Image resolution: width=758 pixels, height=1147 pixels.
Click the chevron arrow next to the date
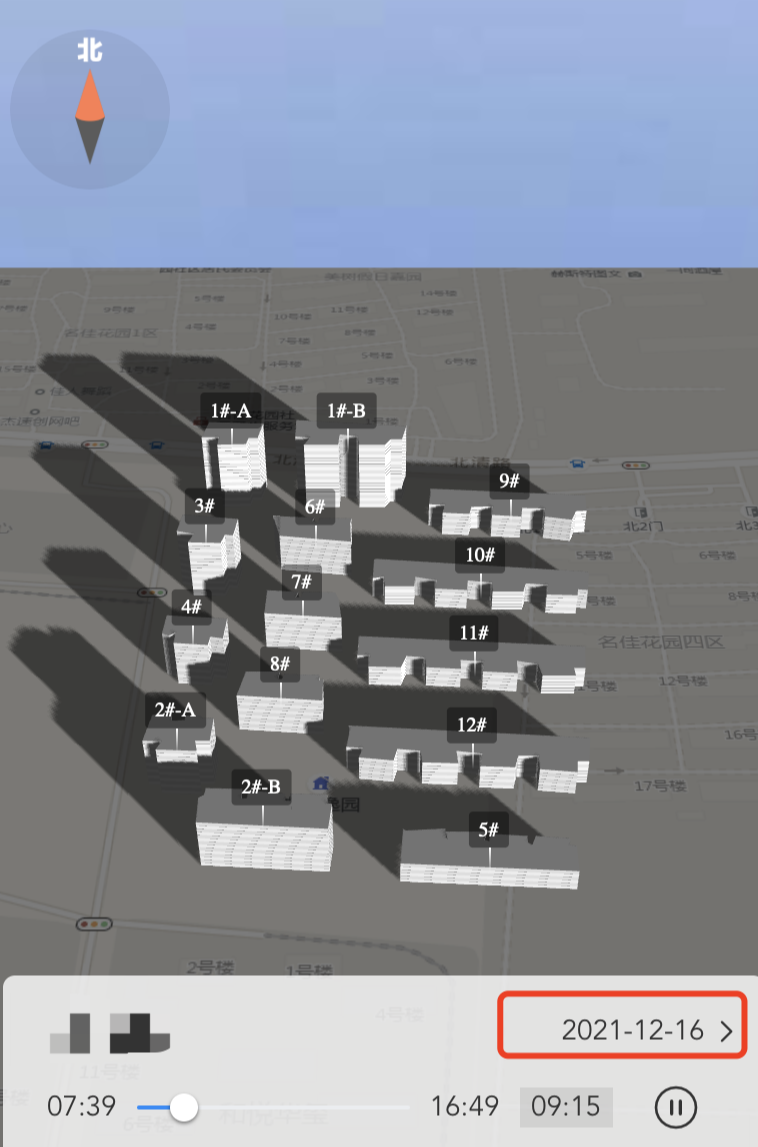coord(727,1031)
